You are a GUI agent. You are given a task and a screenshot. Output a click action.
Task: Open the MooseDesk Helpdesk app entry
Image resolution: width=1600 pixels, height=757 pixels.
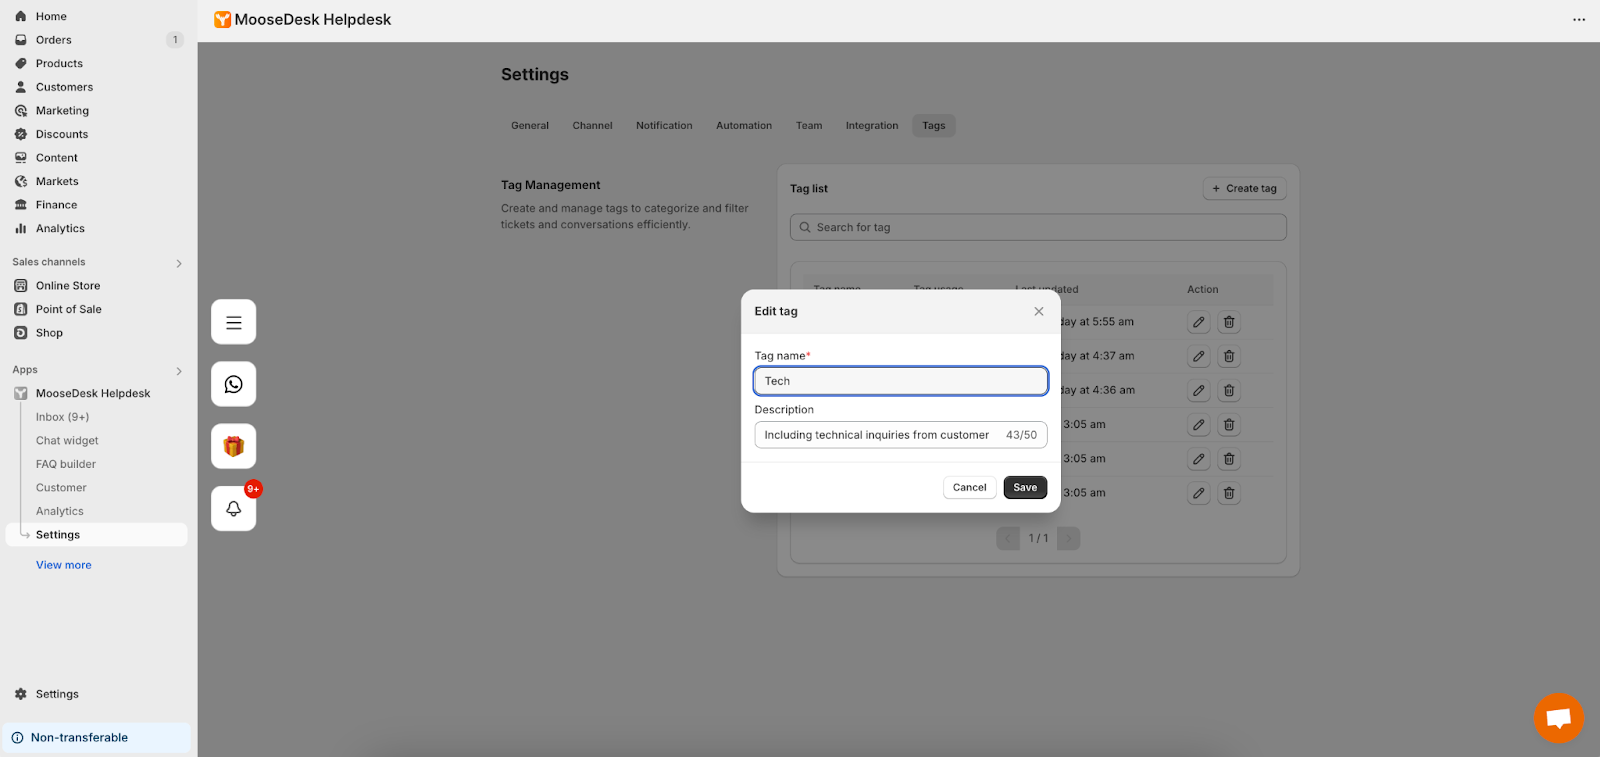click(95, 393)
